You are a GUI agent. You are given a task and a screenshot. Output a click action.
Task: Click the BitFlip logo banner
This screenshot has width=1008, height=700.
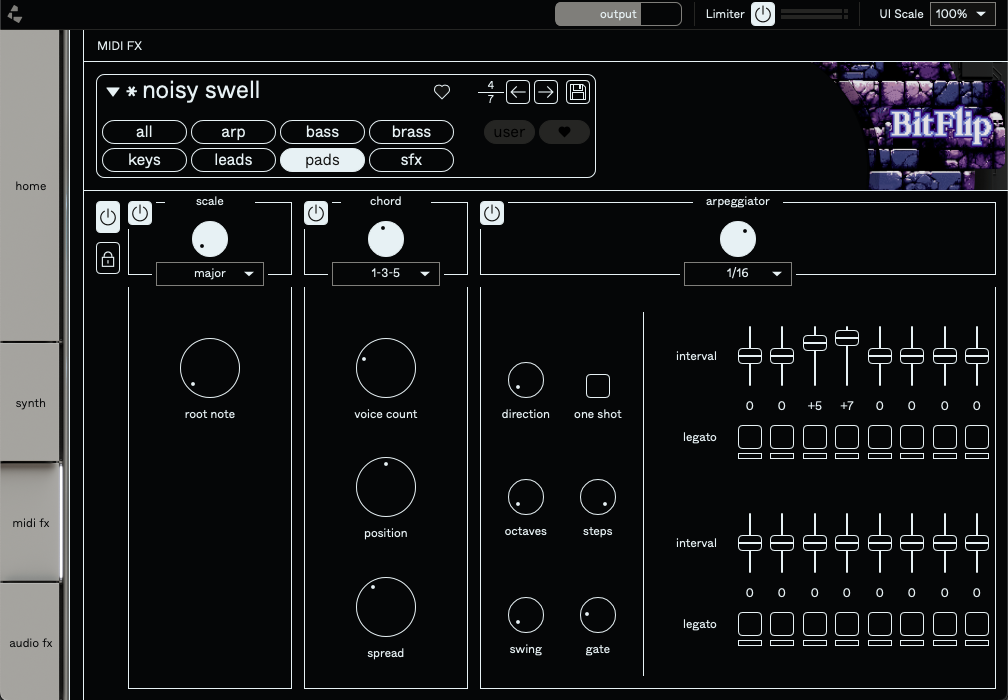(x=912, y=125)
